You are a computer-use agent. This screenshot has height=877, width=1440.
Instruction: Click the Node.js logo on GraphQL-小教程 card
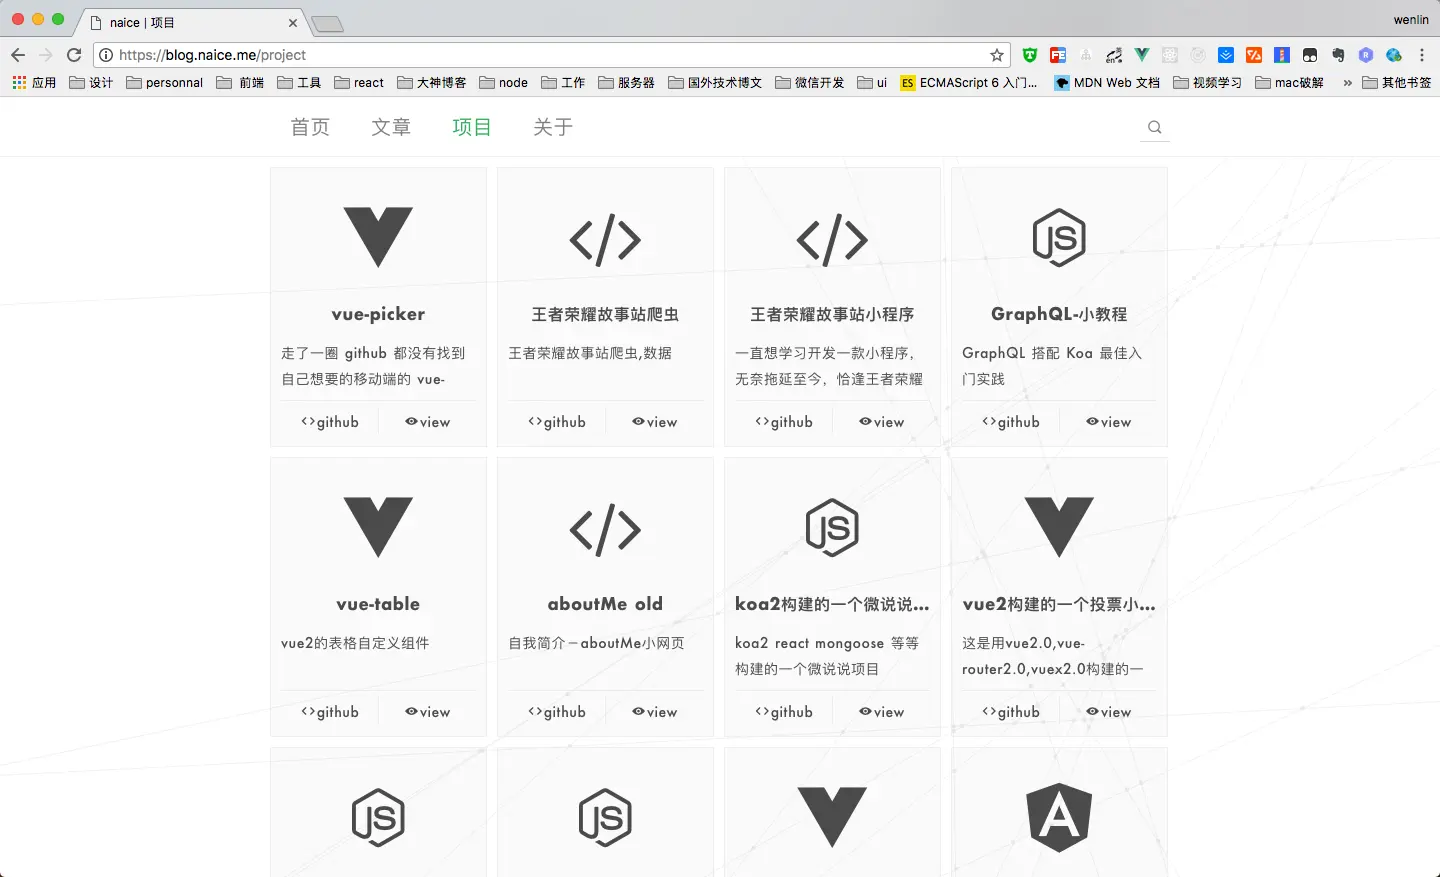click(x=1059, y=237)
